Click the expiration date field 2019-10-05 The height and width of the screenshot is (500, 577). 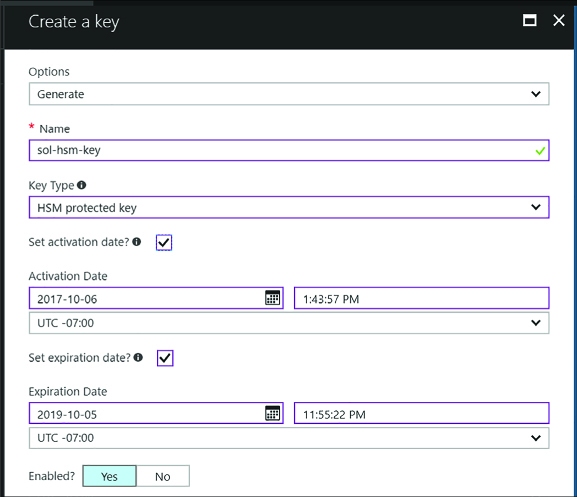click(x=156, y=413)
